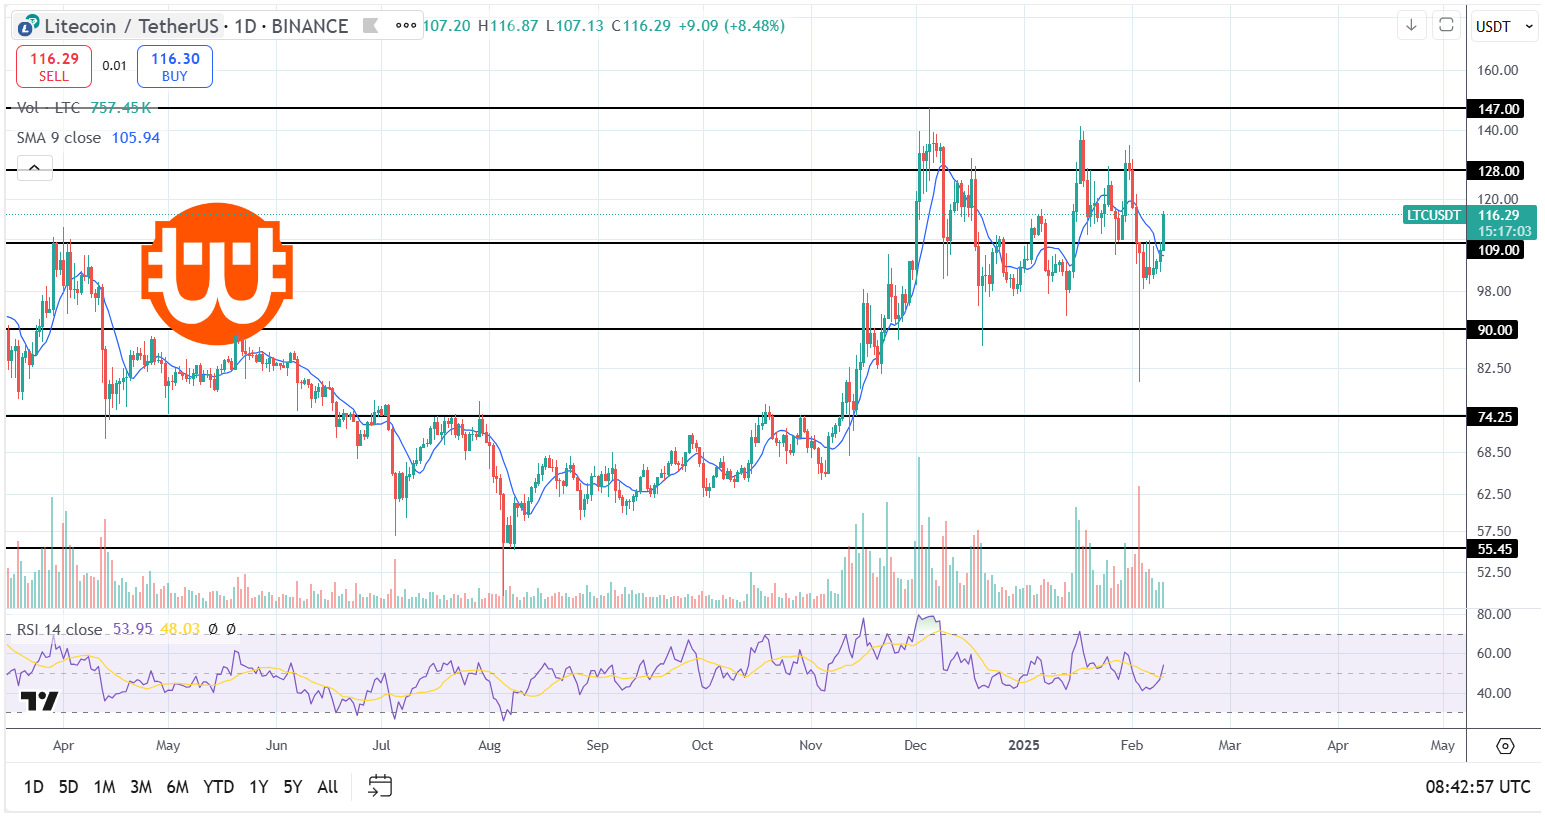Click the 08:42:57 UTC timezone clock
The height and width of the screenshot is (817, 1545).
coord(1477,787)
